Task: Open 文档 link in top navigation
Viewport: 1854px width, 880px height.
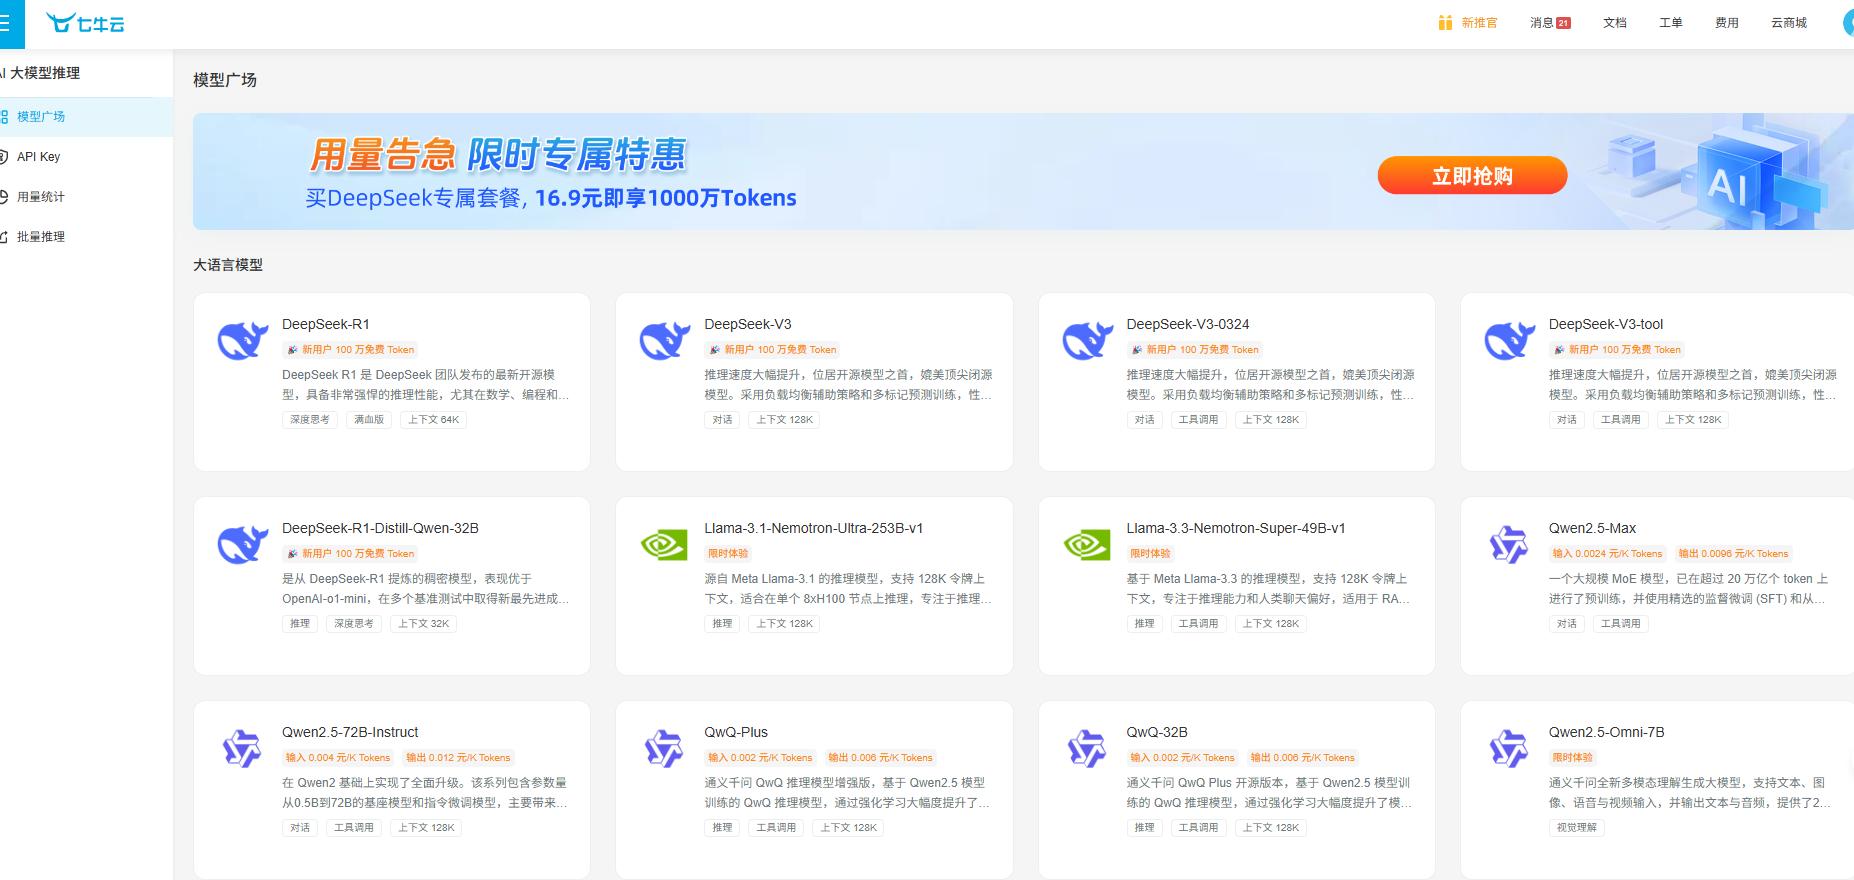Action: 1615,23
